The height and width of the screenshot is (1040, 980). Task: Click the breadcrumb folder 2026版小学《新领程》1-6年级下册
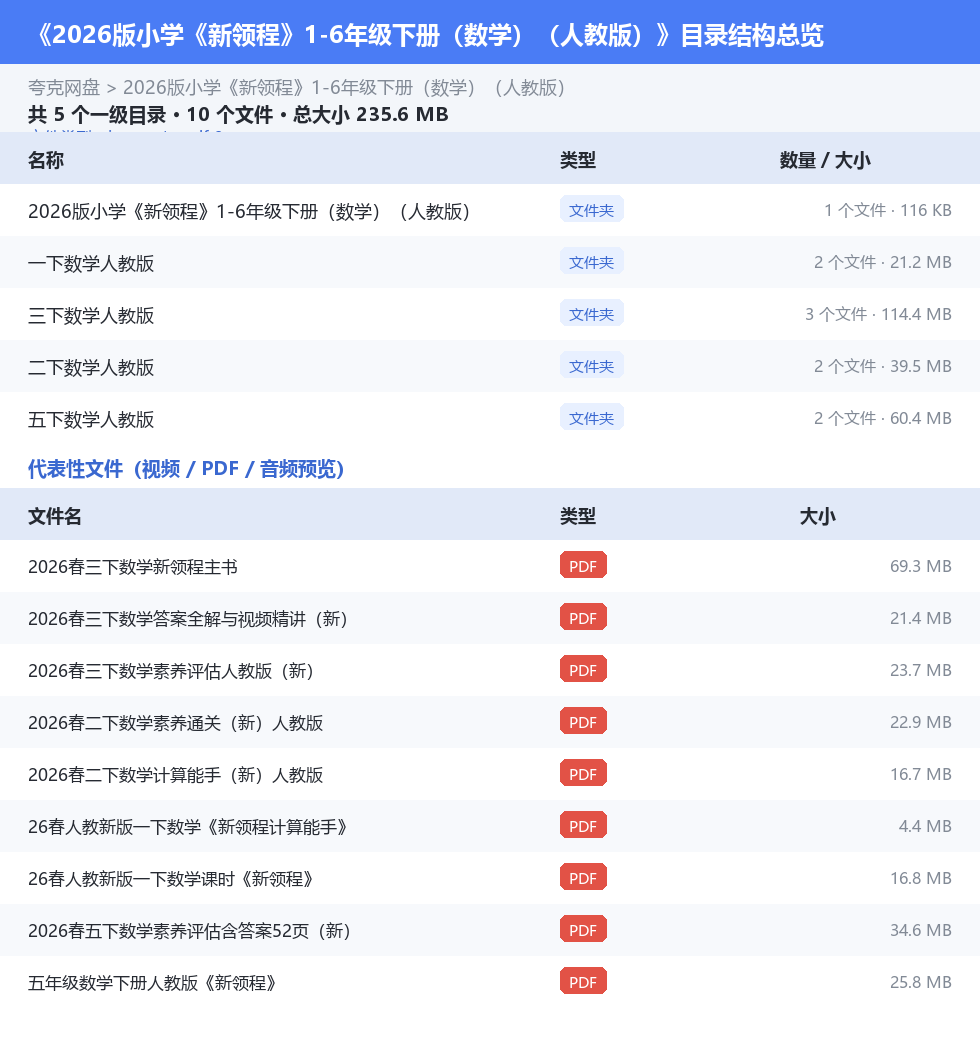coord(344,88)
